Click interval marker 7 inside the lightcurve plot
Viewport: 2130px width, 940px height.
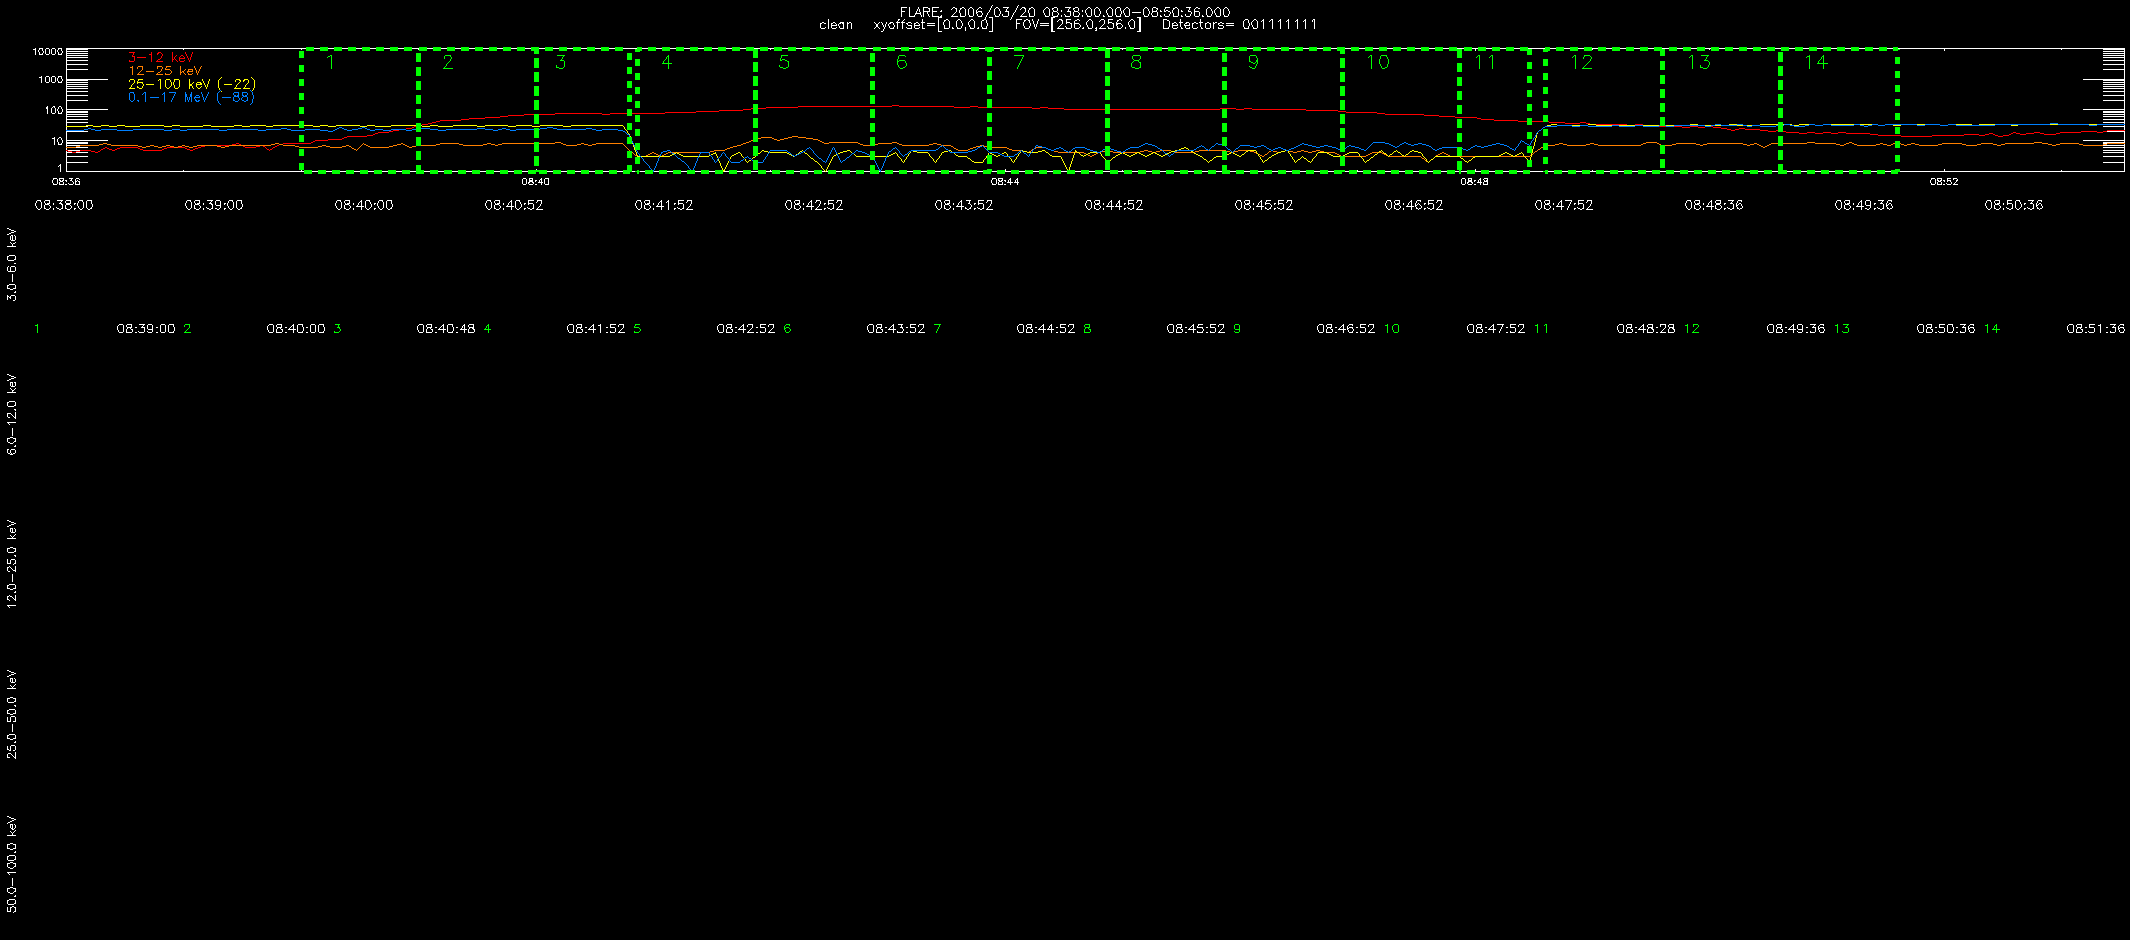click(1019, 62)
